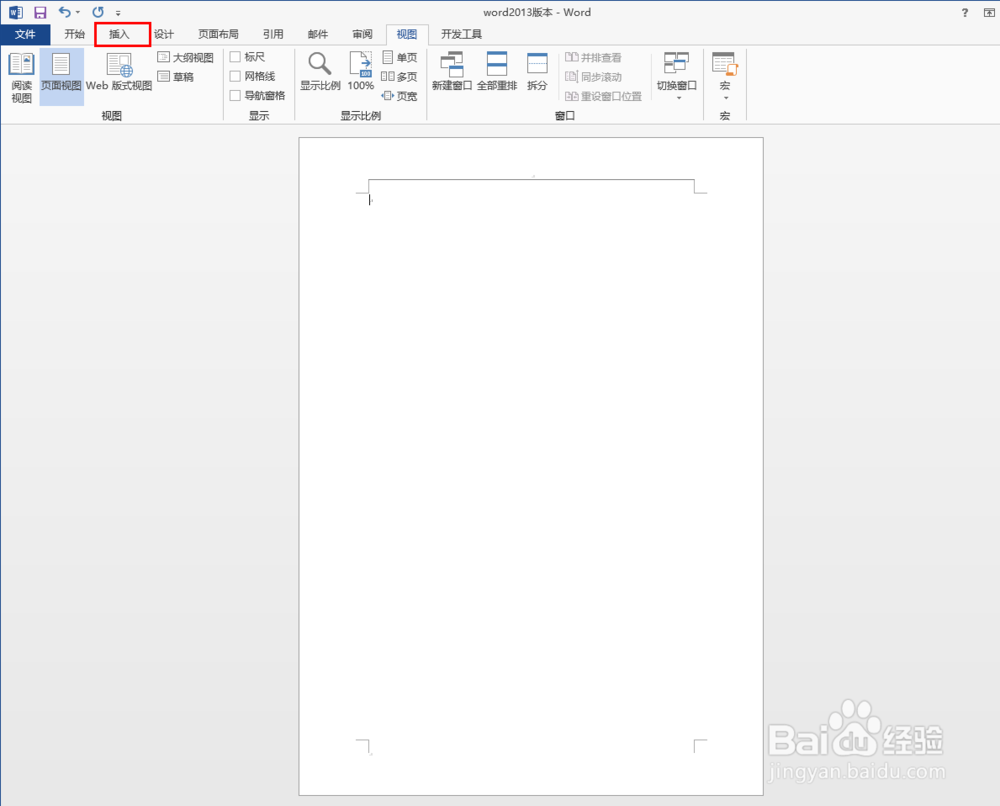Click the 宏 Macros icon
Image resolution: width=1000 pixels, height=806 pixels.
click(x=724, y=64)
